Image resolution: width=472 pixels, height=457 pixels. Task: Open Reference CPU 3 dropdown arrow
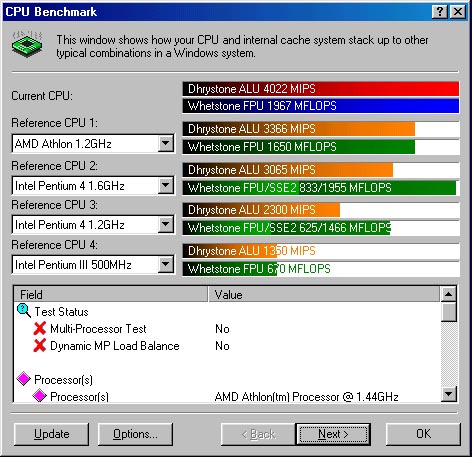165,224
